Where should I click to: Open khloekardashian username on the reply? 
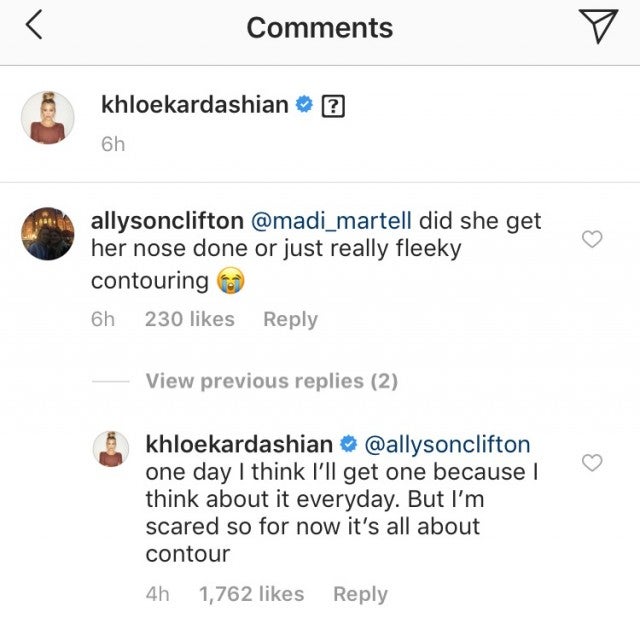[x=239, y=443]
